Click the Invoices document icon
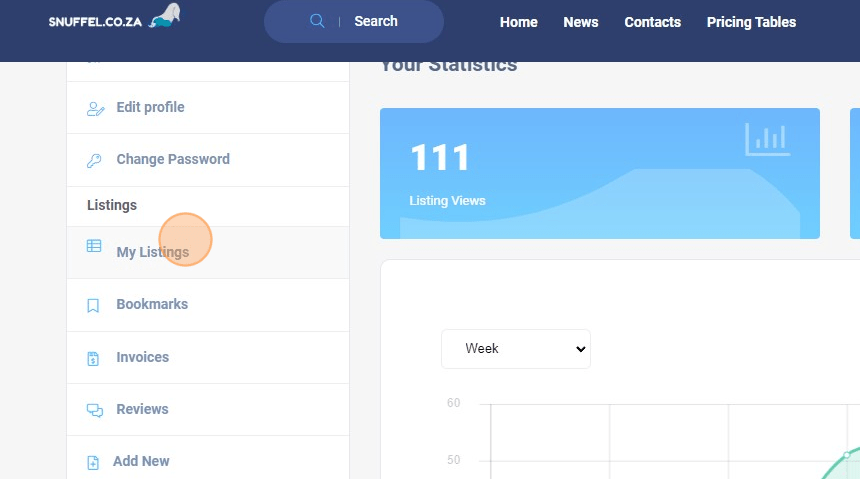 pyautogui.click(x=93, y=358)
